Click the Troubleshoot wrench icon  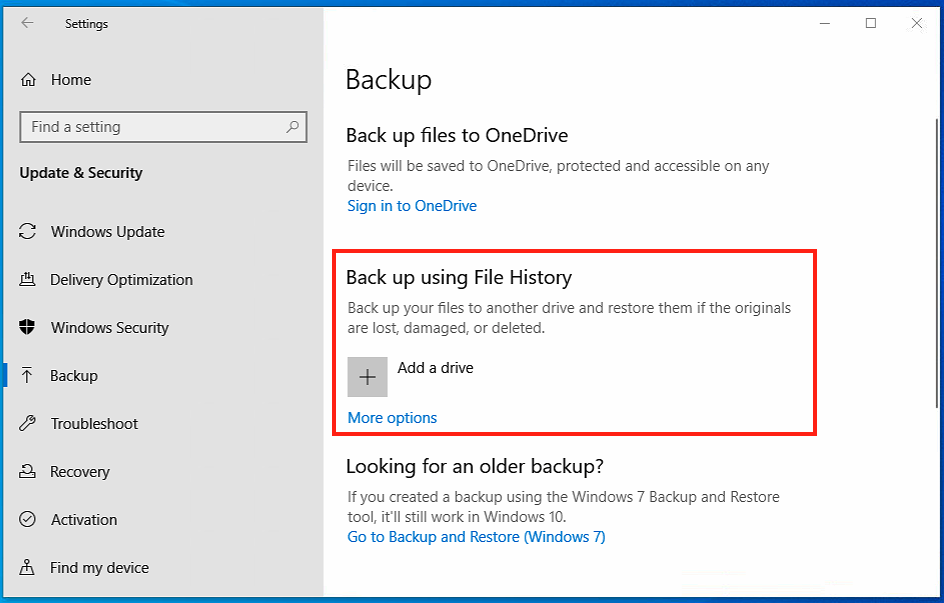29,424
